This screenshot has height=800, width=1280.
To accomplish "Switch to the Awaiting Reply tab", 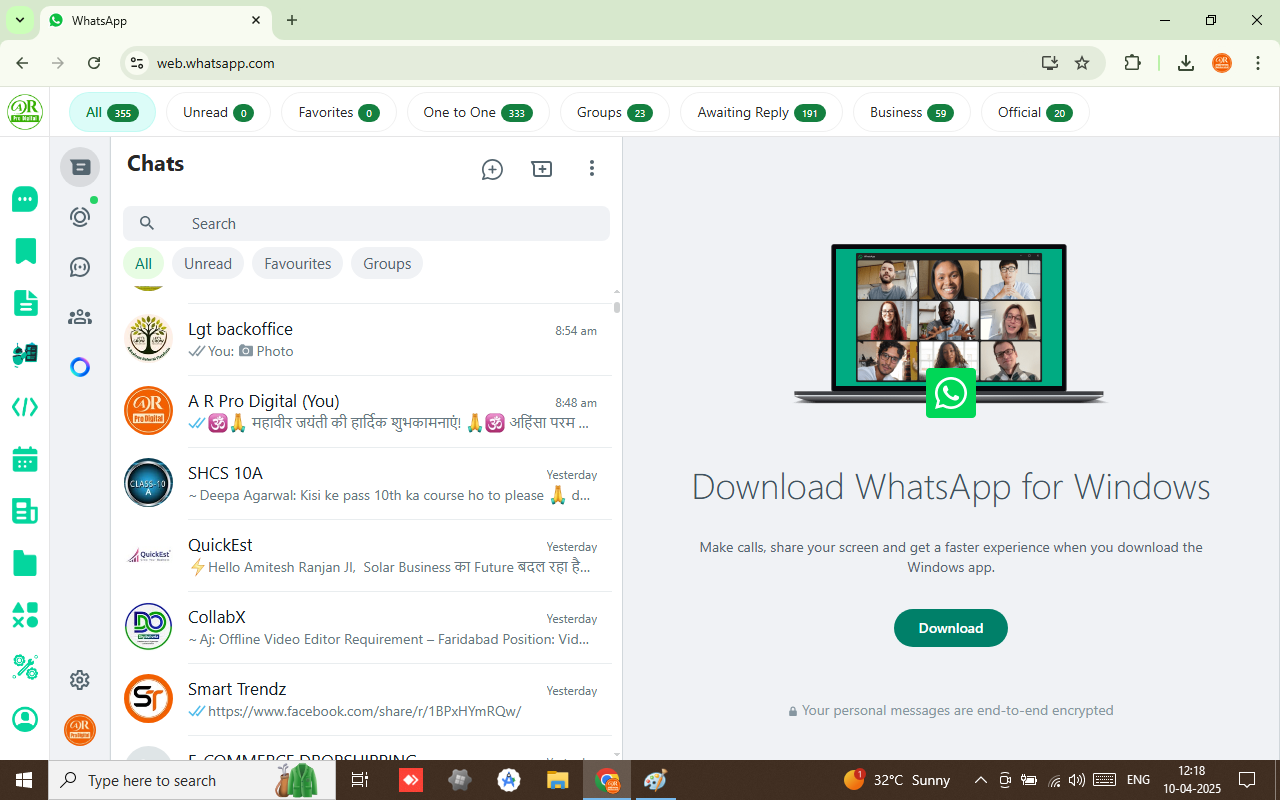I will pos(760,113).
